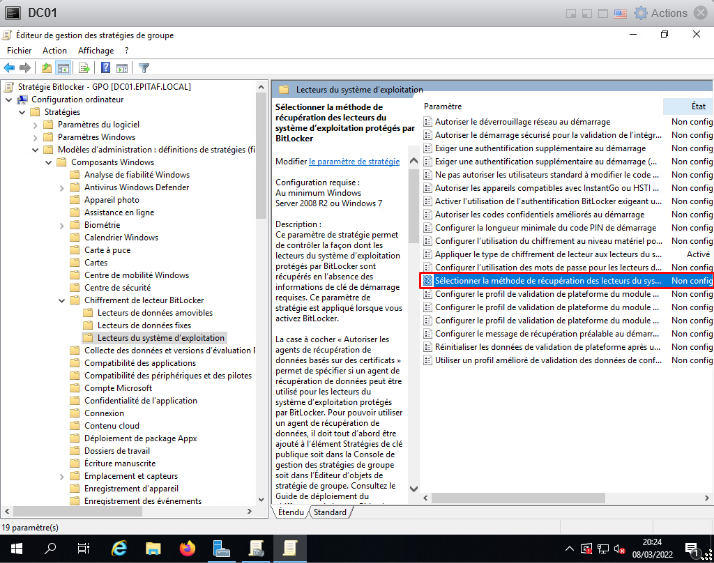
Task: Go up one level with folder icon
Action: 47,68
